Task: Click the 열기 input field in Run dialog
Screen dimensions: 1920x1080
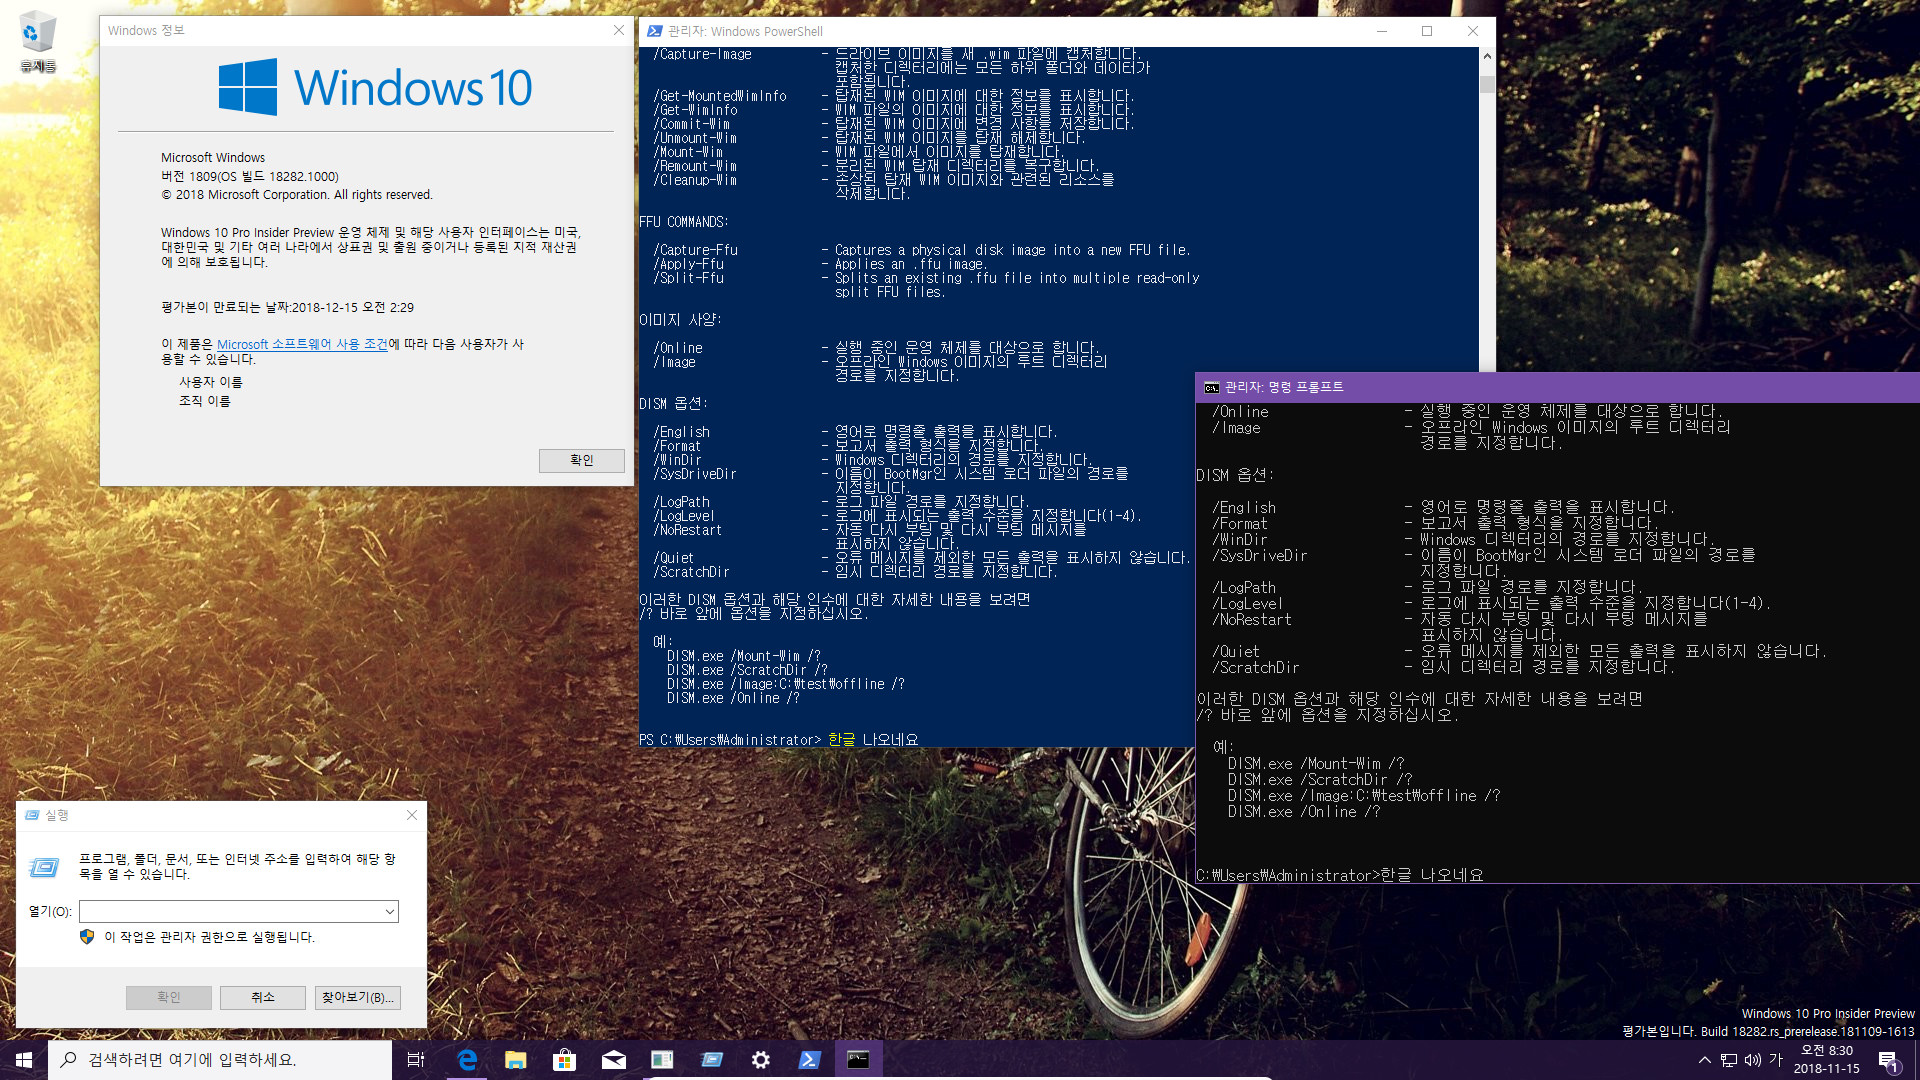Action: [231, 911]
